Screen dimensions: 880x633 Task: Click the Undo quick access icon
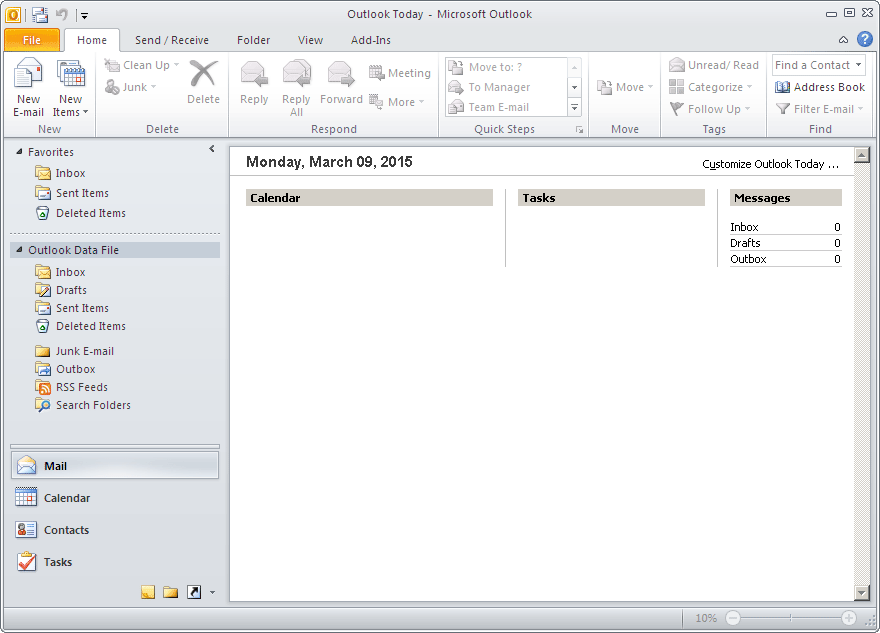coord(62,15)
